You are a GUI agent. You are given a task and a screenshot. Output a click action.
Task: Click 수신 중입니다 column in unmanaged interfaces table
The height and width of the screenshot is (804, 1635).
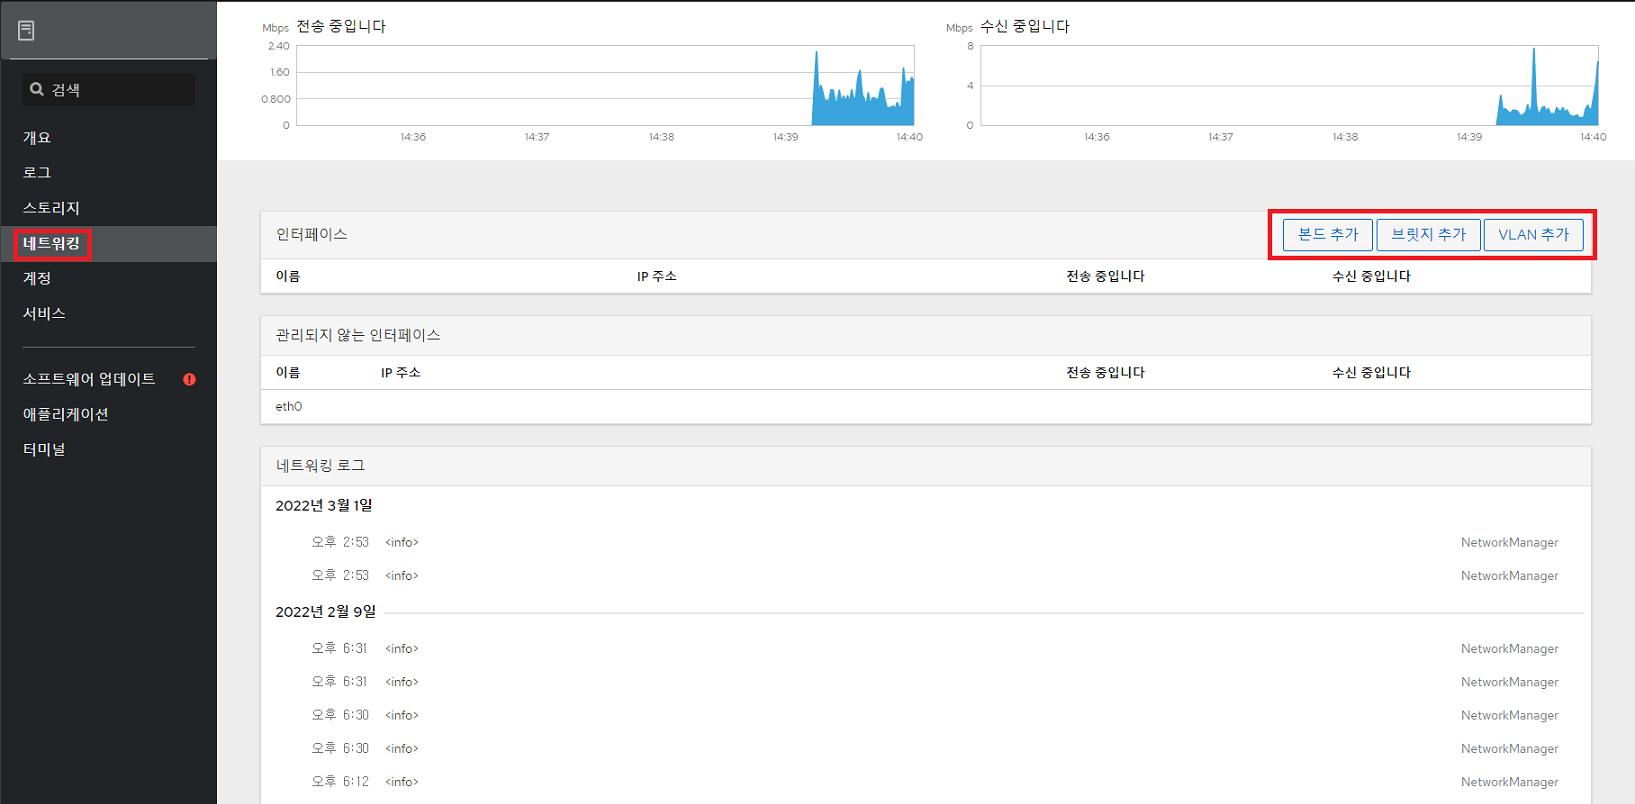coord(1371,372)
